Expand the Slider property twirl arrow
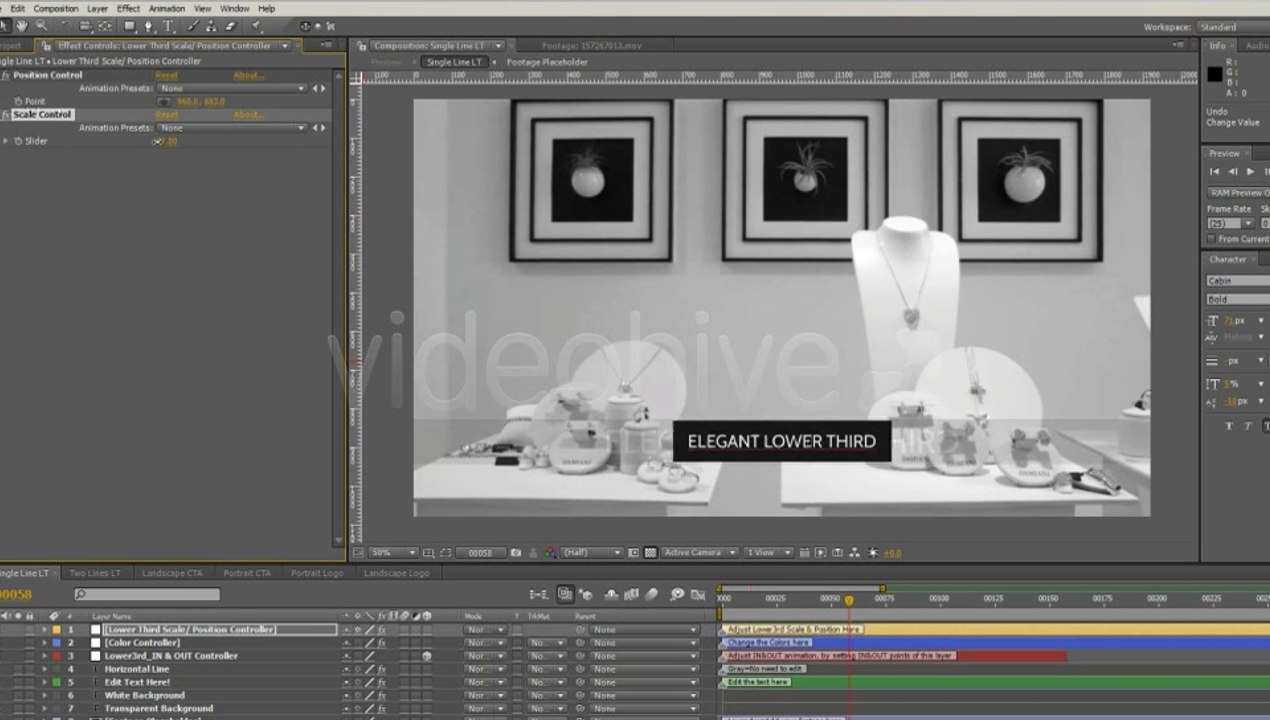 coord(6,141)
